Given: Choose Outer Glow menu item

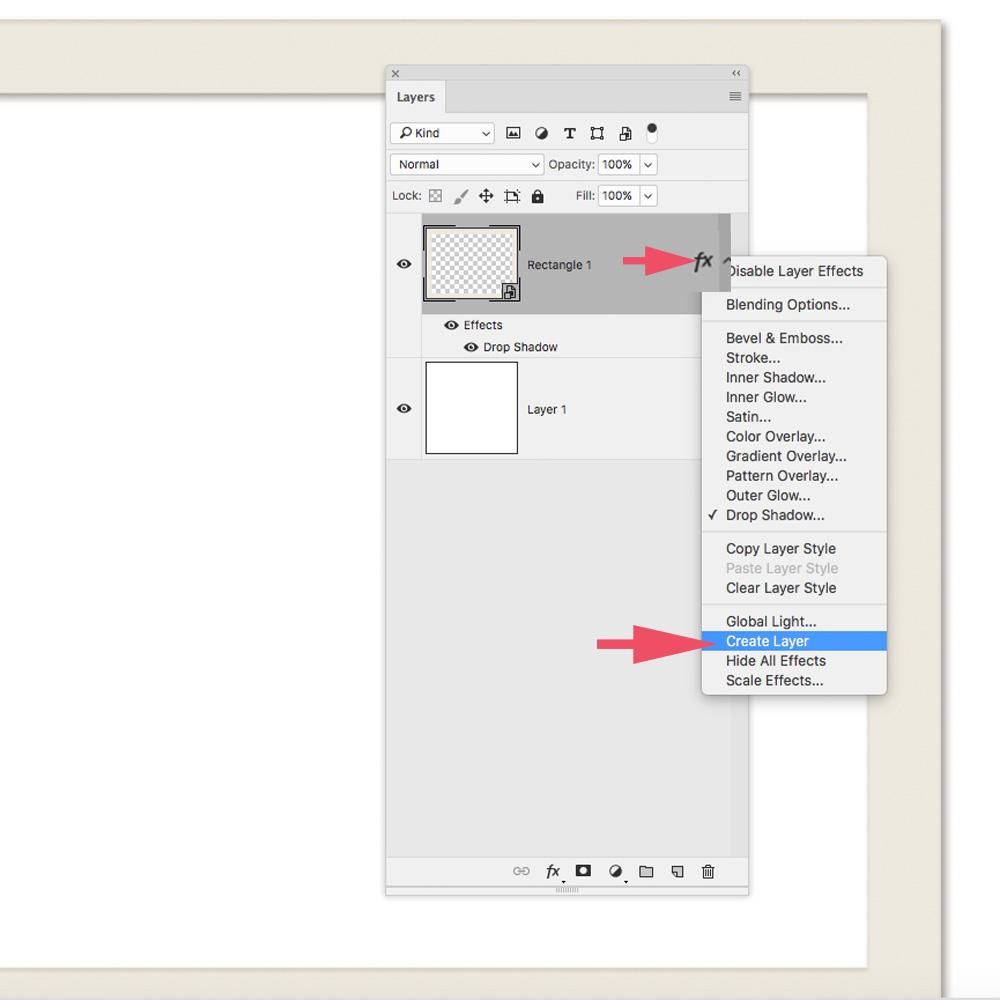Looking at the screenshot, I should click(794, 496).
